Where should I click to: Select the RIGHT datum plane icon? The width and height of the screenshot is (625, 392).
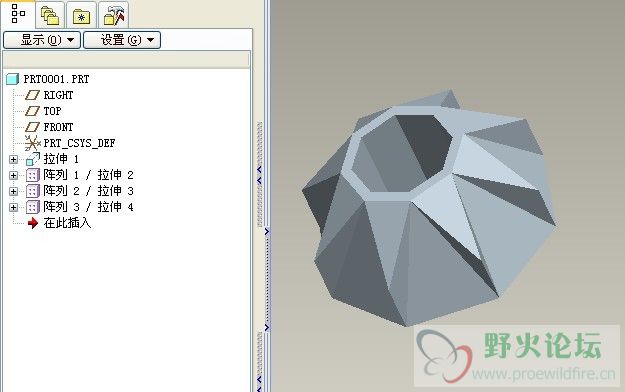coord(33,95)
